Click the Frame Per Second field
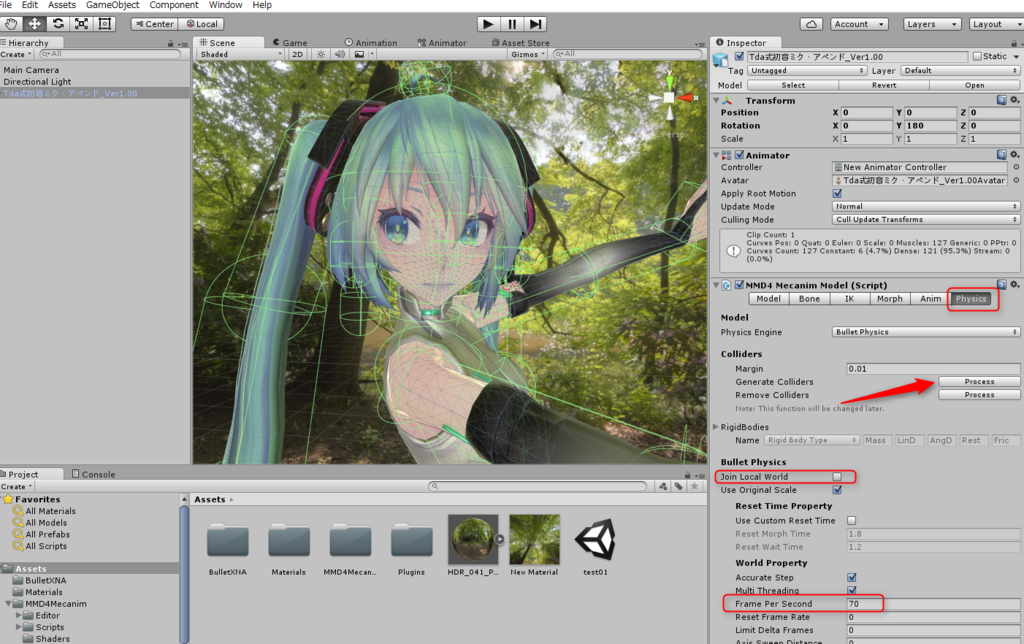The height and width of the screenshot is (644, 1024). [x=933, y=604]
